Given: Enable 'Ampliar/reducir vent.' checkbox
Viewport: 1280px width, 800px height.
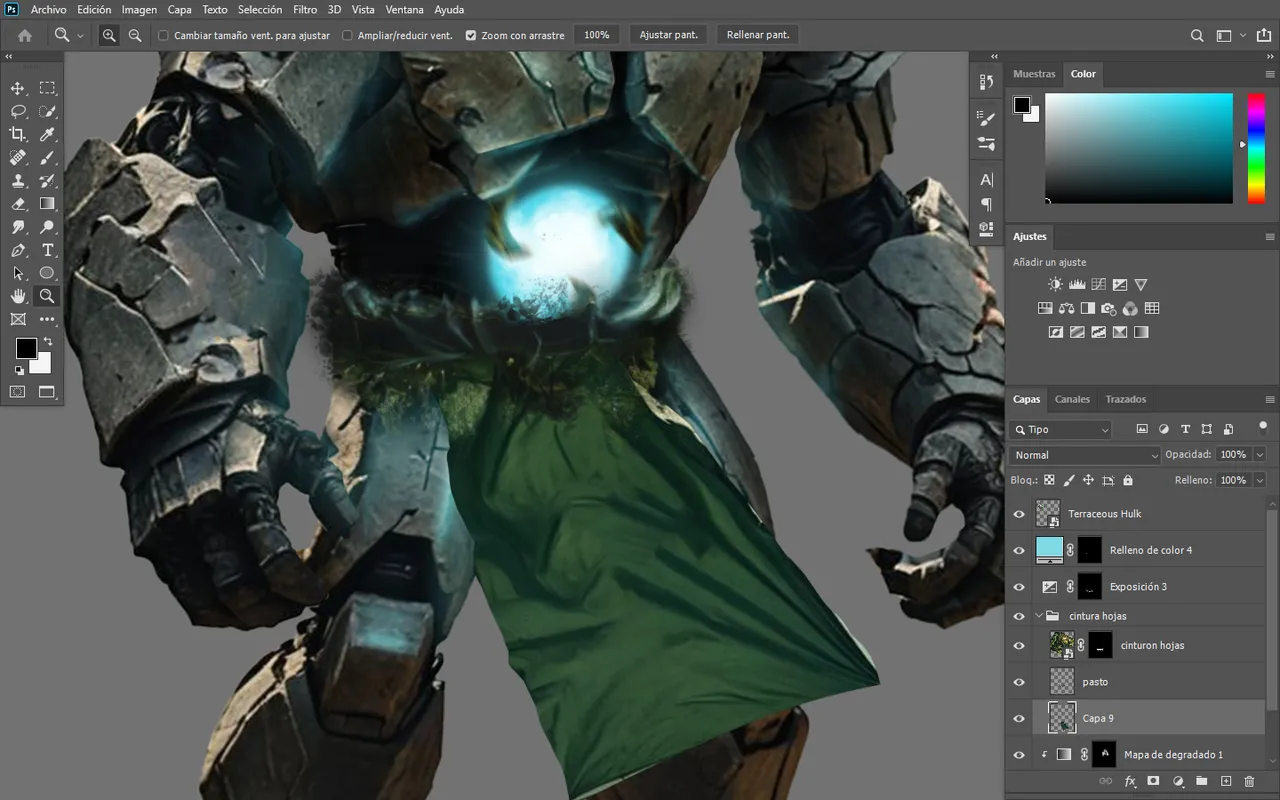Looking at the screenshot, I should pos(347,35).
